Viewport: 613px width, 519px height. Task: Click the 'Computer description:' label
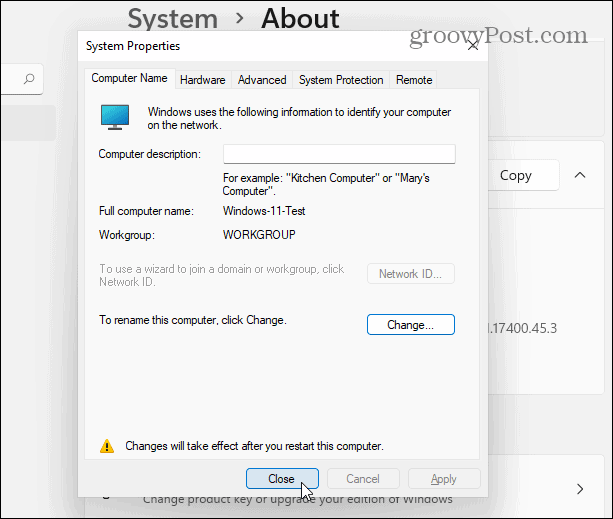click(x=149, y=154)
